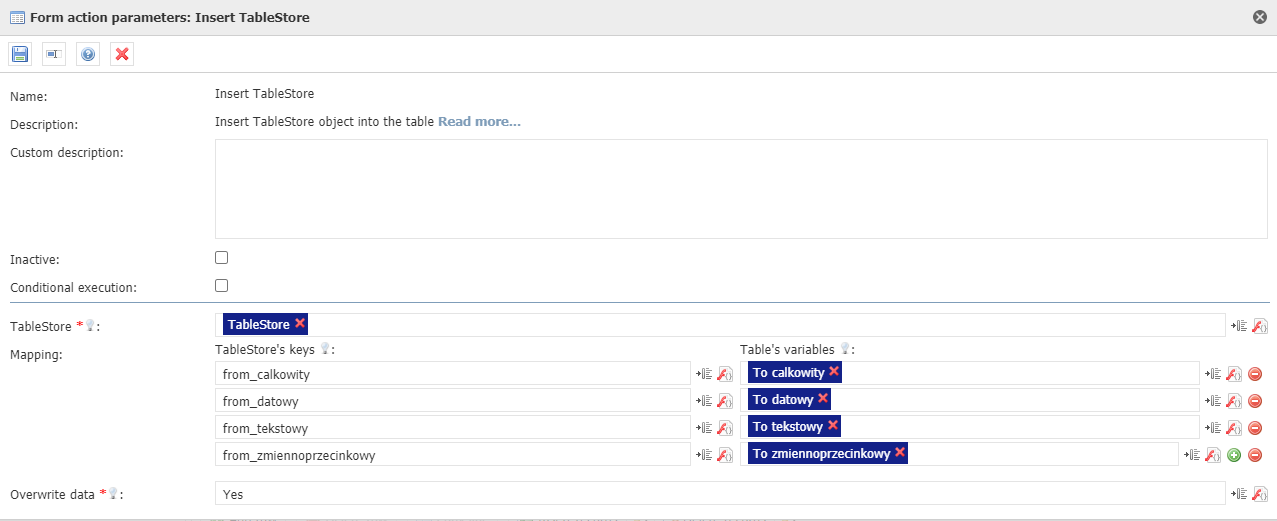Open variable picker for TableStore field

point(1240,326)
